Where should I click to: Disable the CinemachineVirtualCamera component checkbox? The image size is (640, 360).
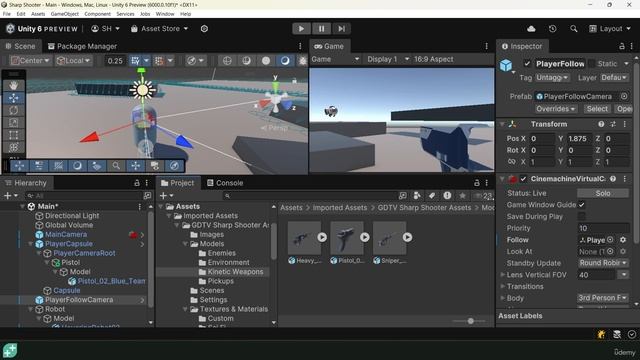tap(523, 179)
